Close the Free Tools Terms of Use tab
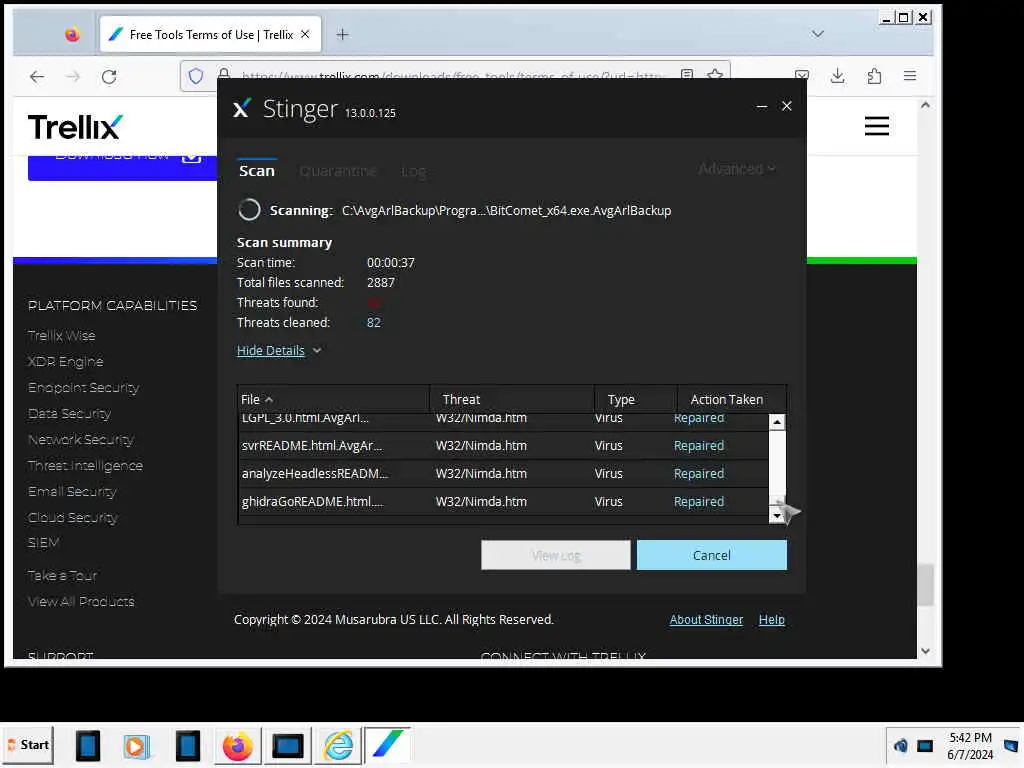 [305, 35]
